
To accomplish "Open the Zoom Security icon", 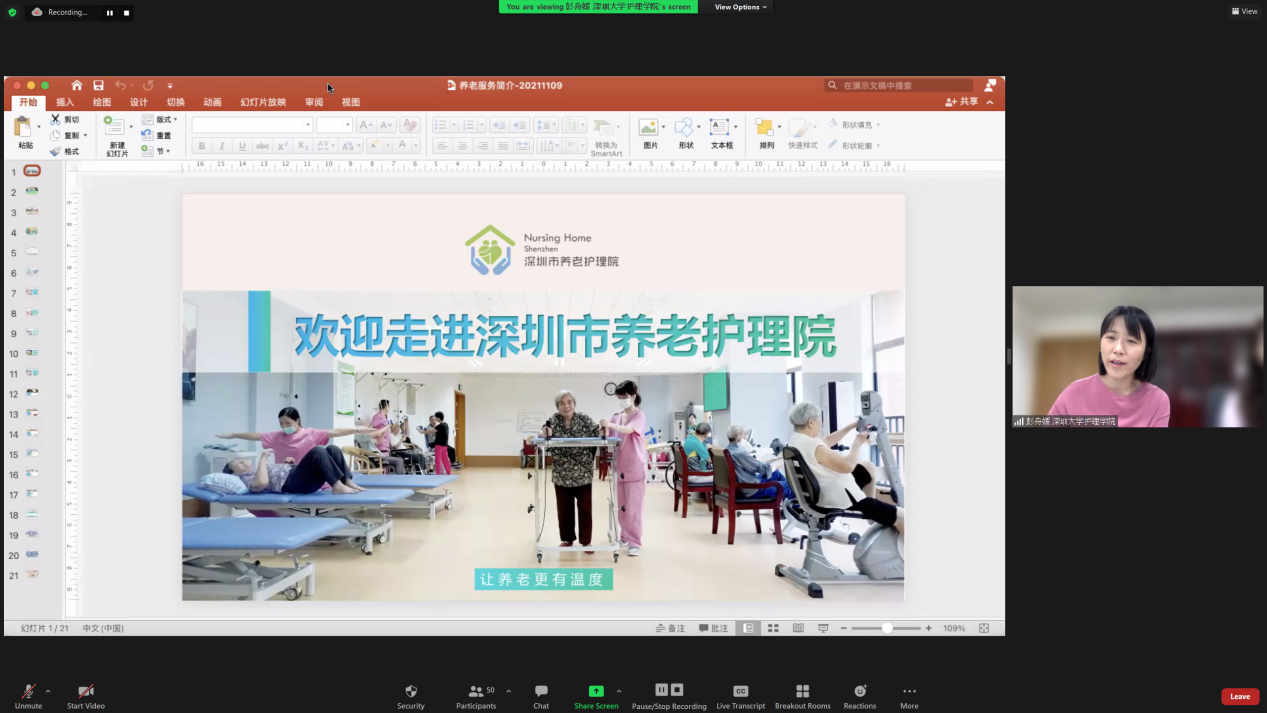I will pos(410,691).
